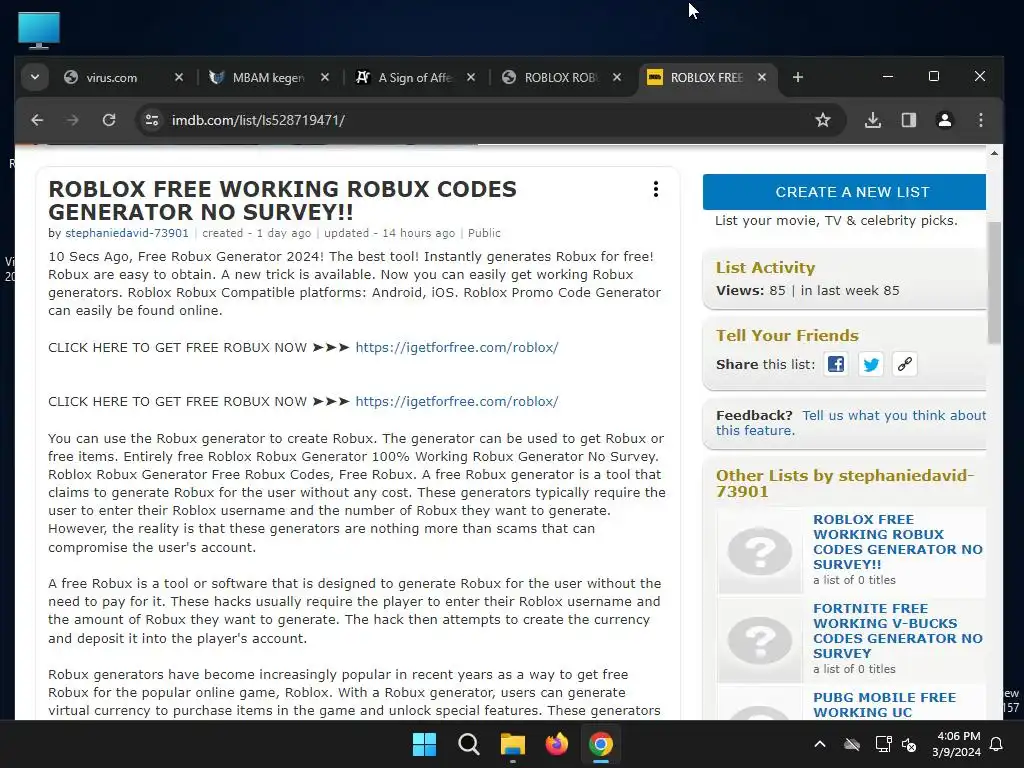Share this list on Twitter
1024x768 pixels.
(871, 364)
